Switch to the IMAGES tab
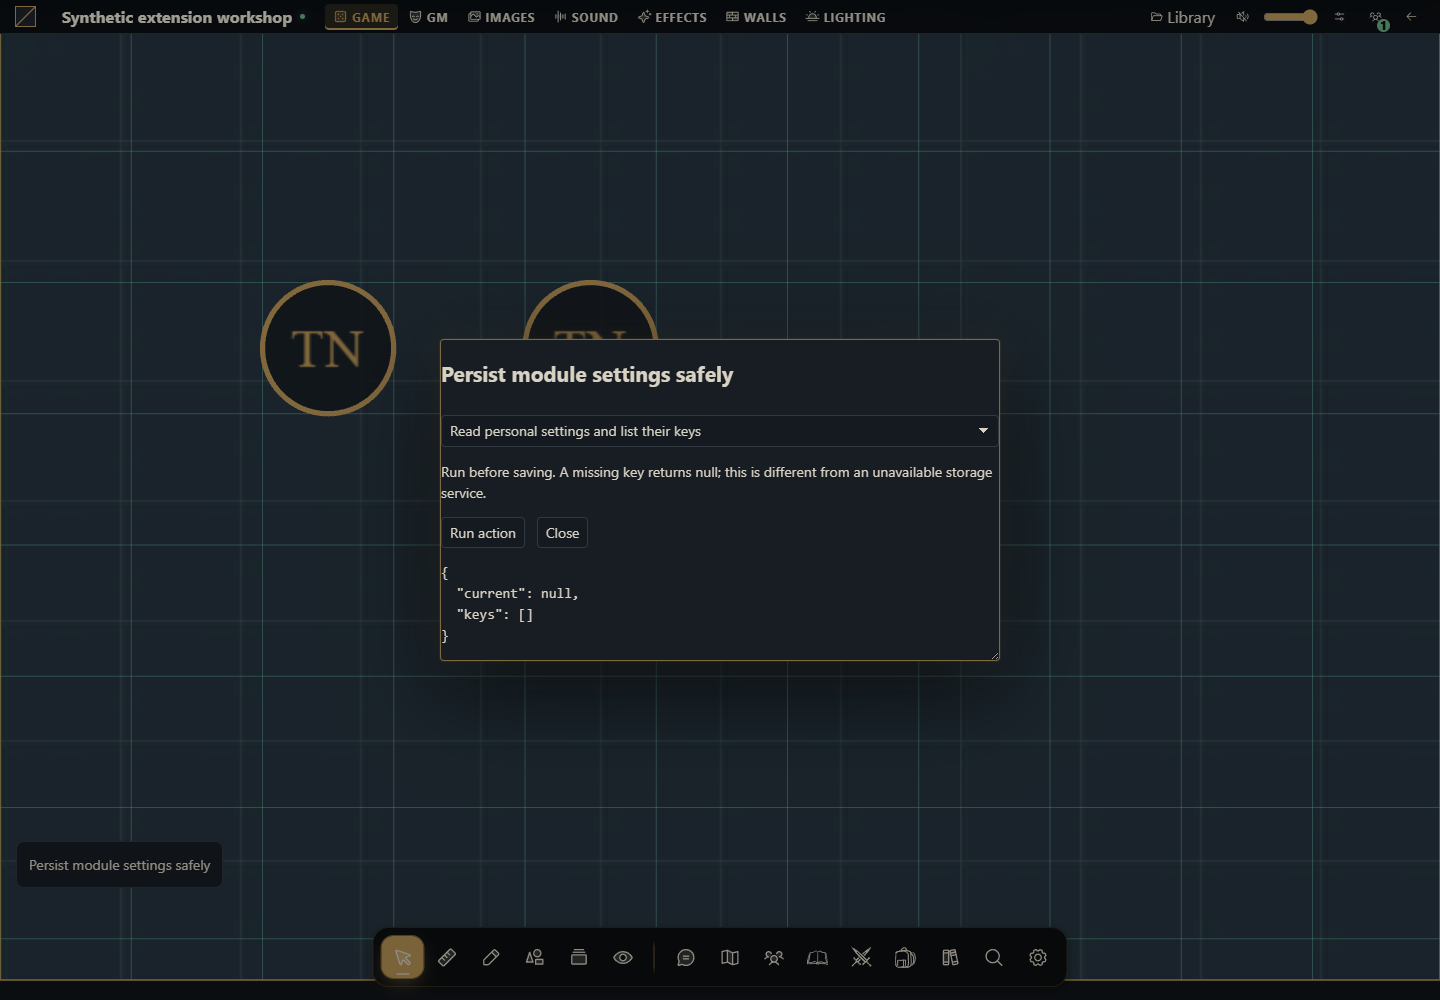The height and width of the screenshot is (1000, 1440). pyautogui.click(x=502, y=17)
